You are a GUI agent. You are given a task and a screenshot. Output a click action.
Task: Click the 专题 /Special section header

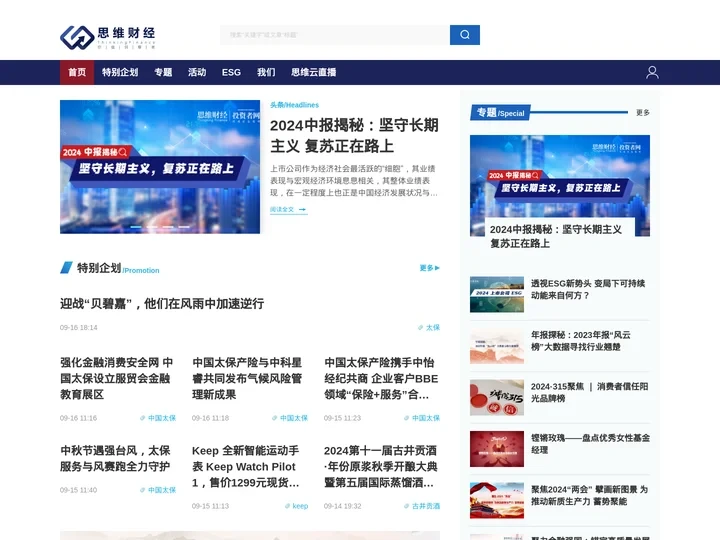(501, 112)
